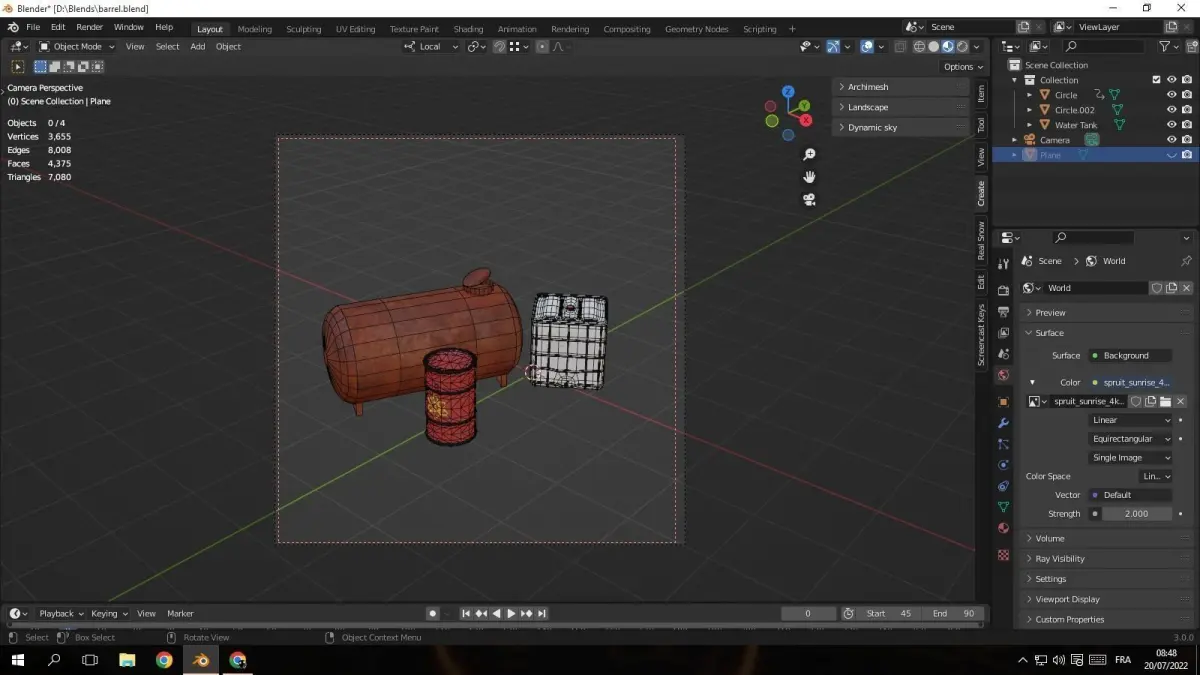Open the Single Image source dropdown
1200x675 pixels.
tap(1130, 458)
